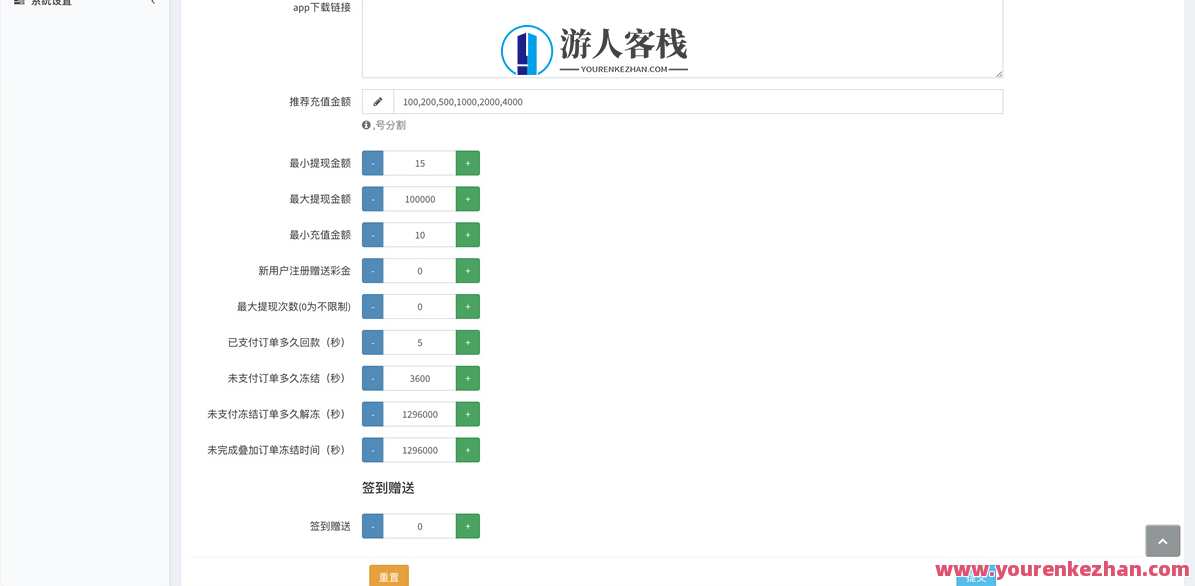The height and width of the screenshot is (586, 1195).
Task: Collapse the 系统设置 menu via its chevron
Action: [x=152, y=3]
